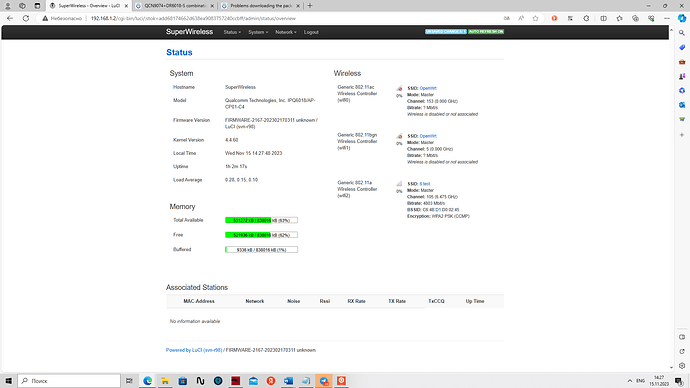Close the SuperWireless Overview tab
Image resolution: width=690 pixels, height=388 pixels.
click(126, 6)
